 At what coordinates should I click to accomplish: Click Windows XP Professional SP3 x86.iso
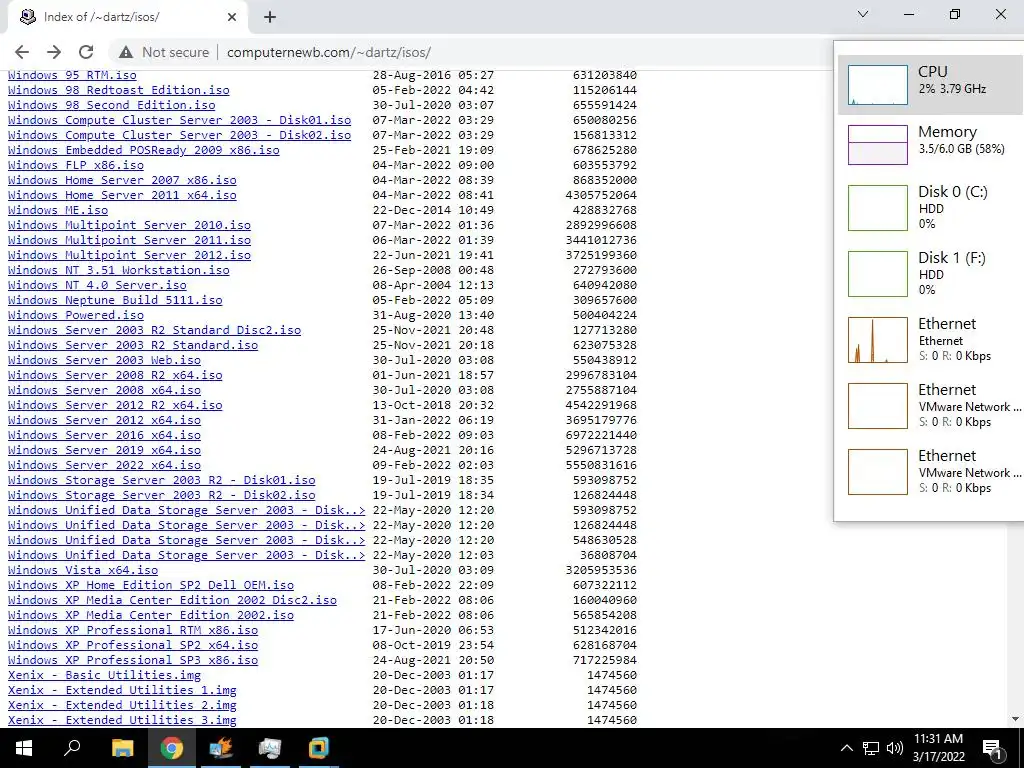(x=133, y=661)
